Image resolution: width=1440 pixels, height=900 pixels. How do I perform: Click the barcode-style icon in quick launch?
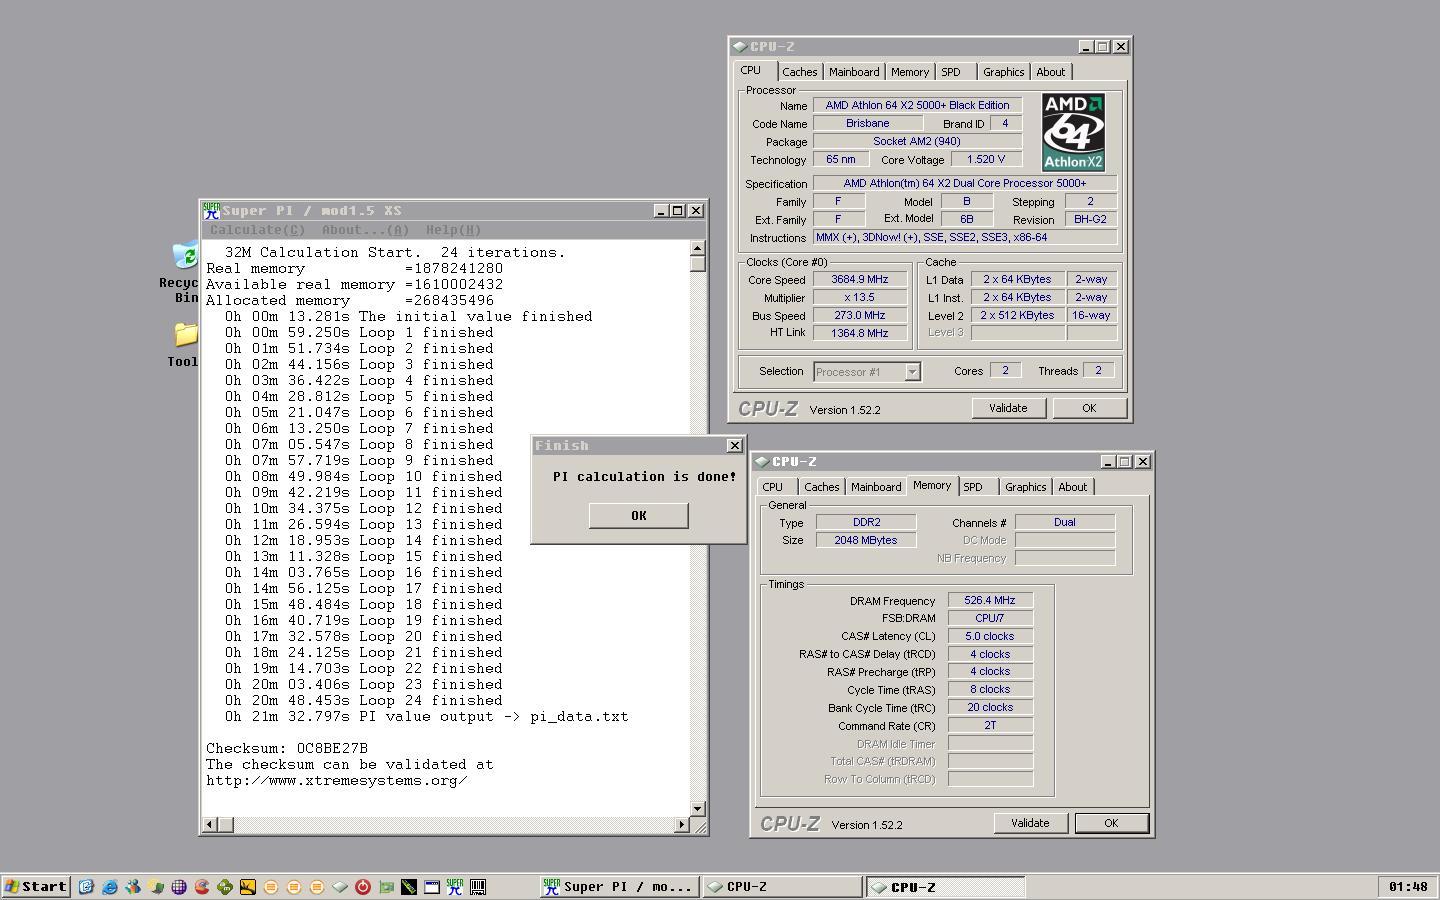(478, 886)
